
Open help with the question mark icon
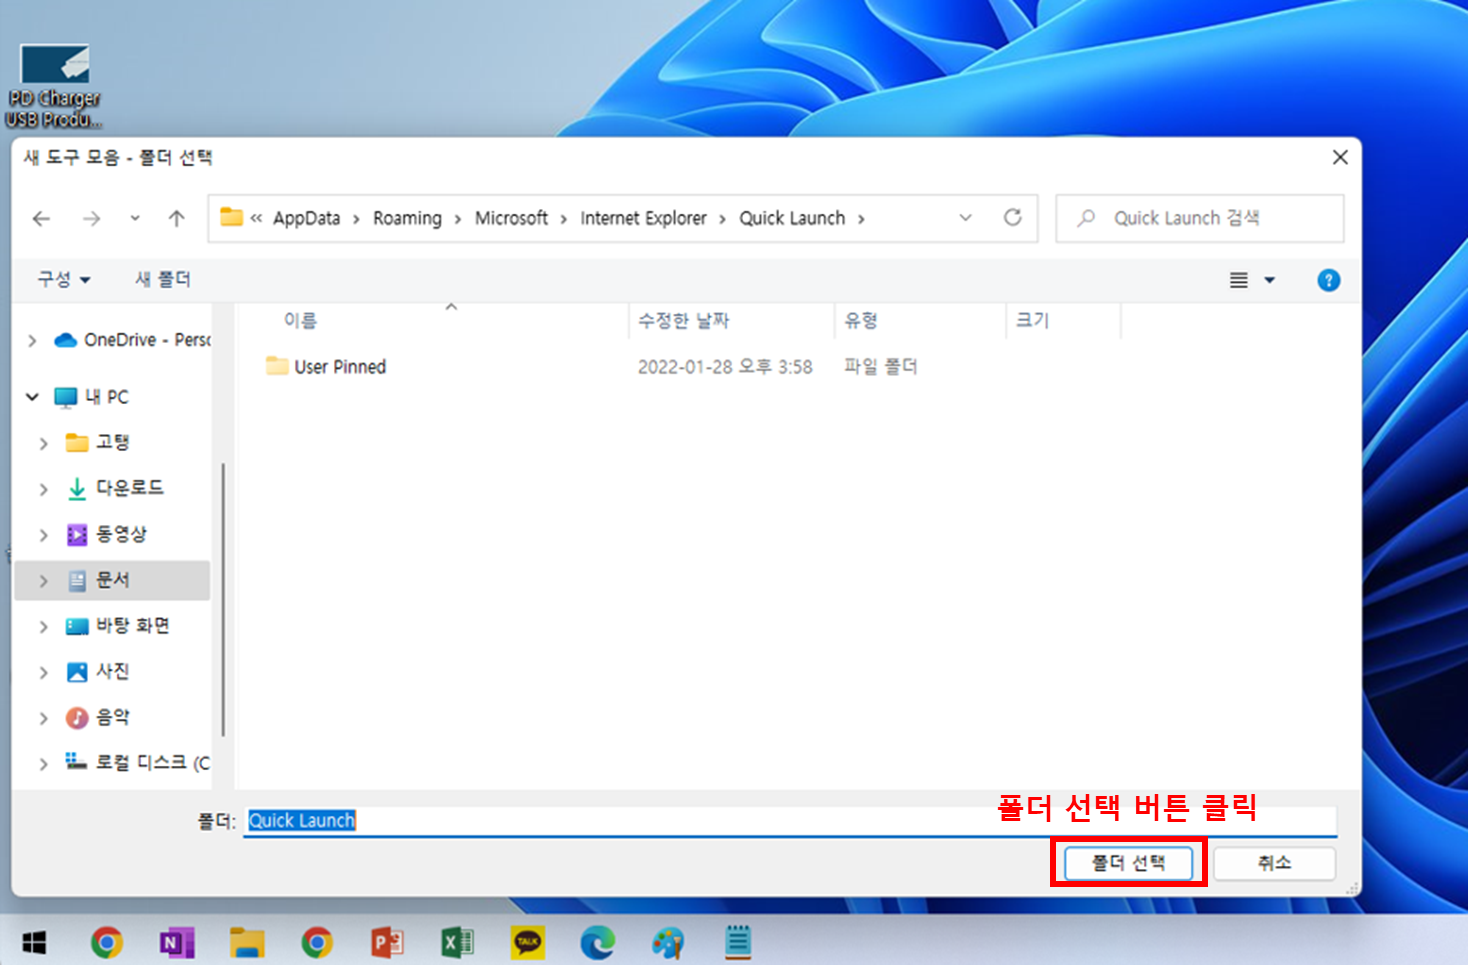coord(1328,280)
